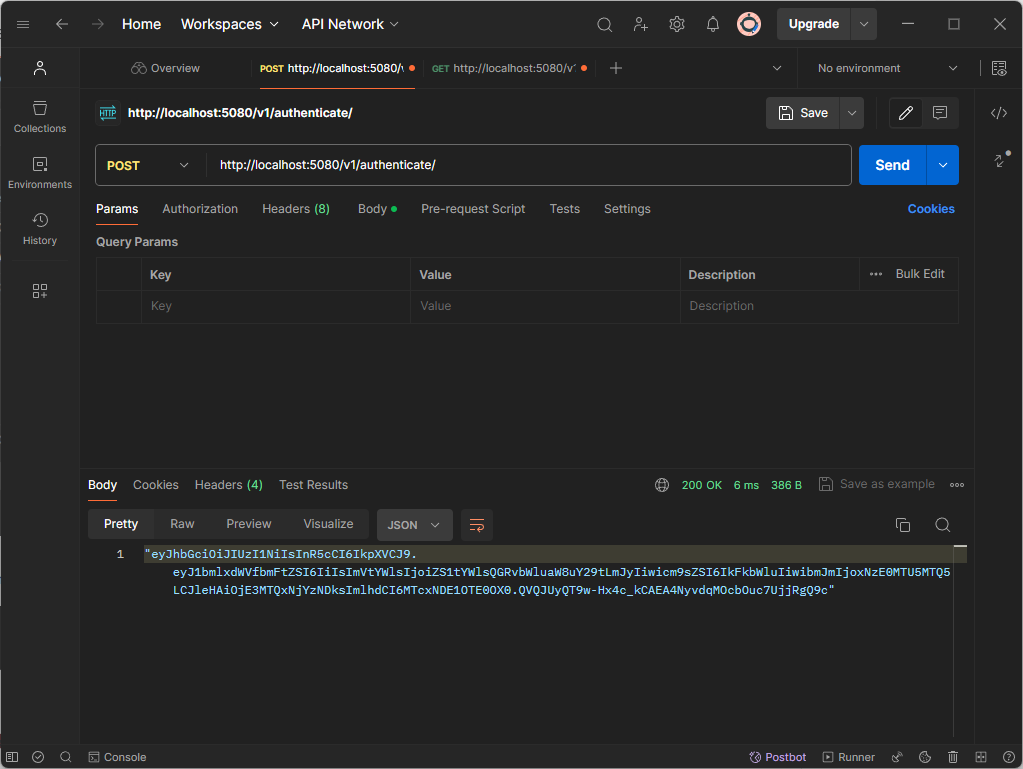Change the POST method dropdown

[148, 166]
